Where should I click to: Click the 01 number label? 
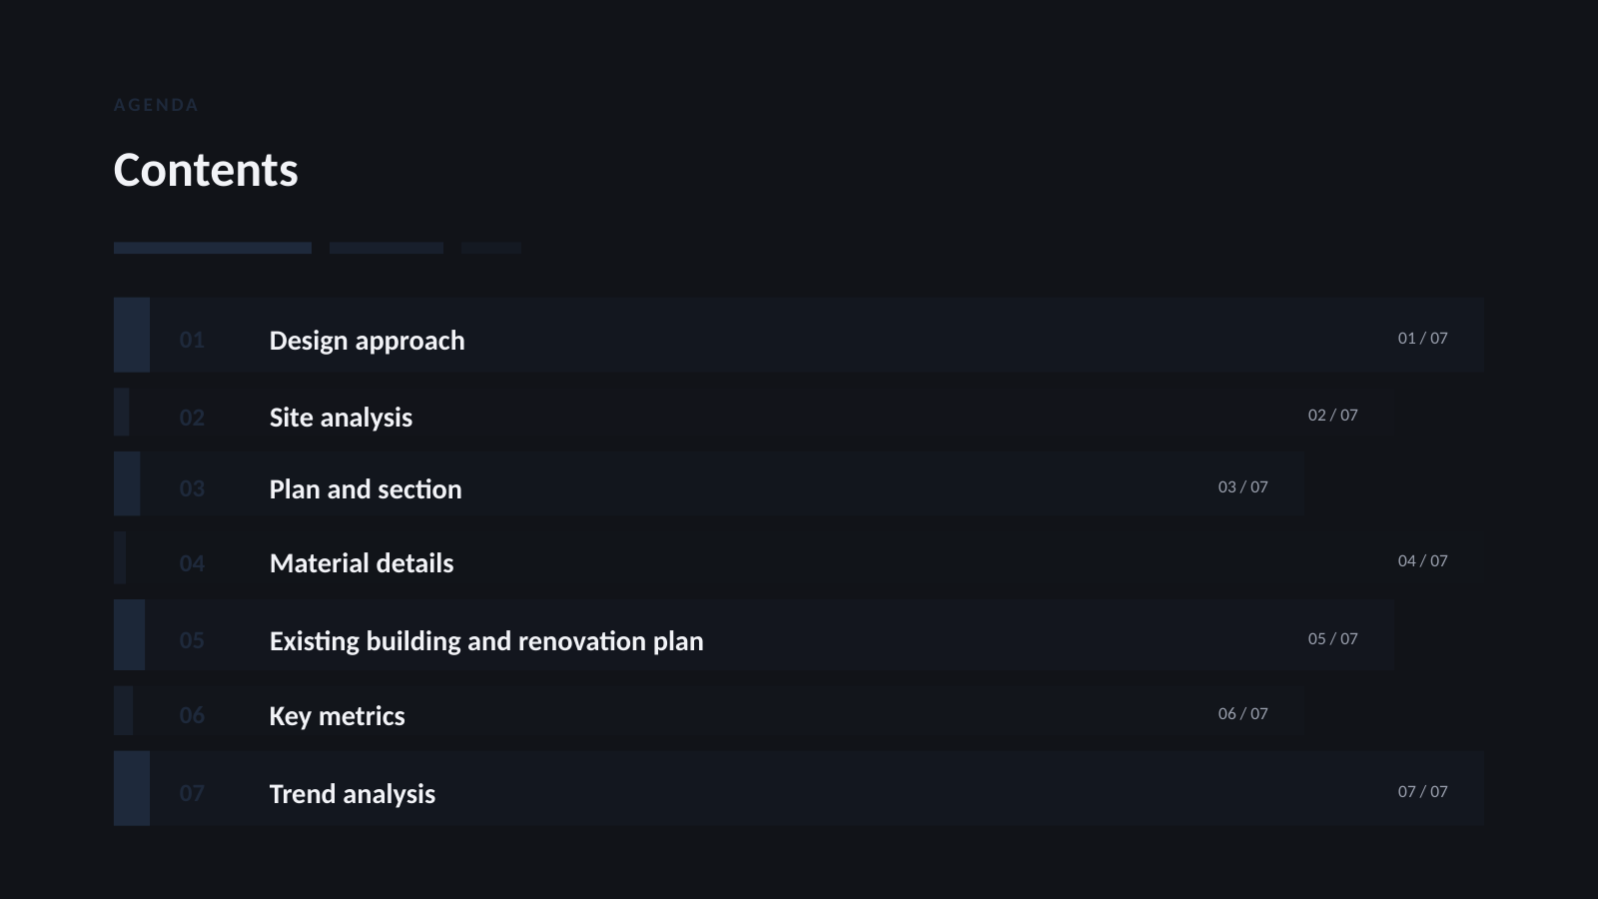(x=192, y=340)
